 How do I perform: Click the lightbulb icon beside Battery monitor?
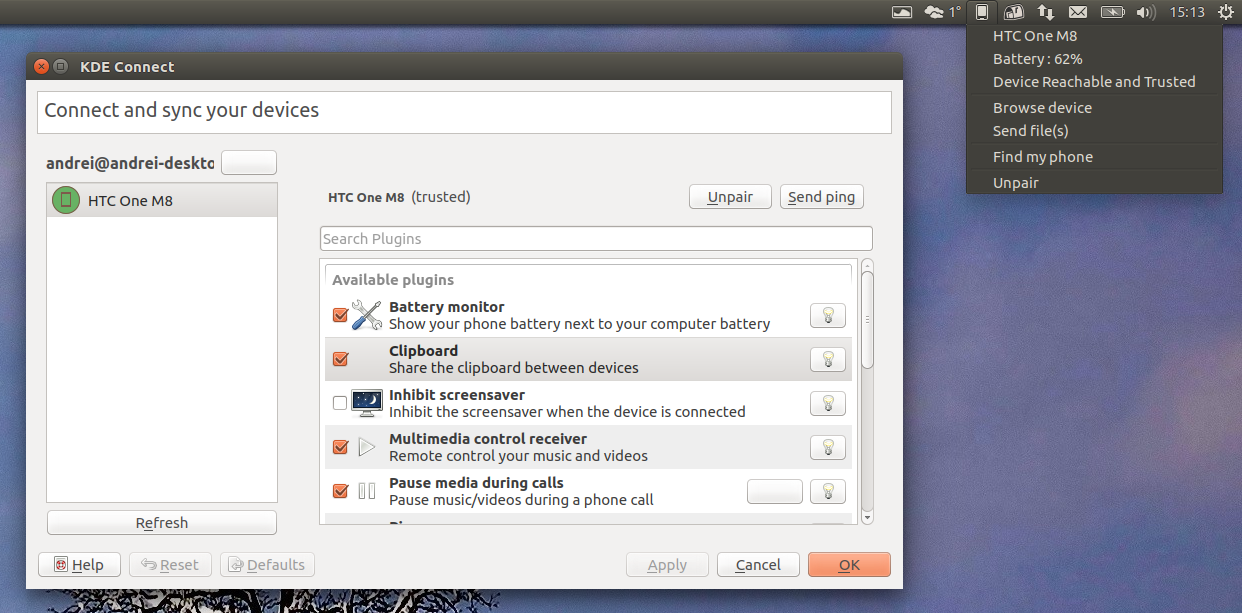[827, 315]
